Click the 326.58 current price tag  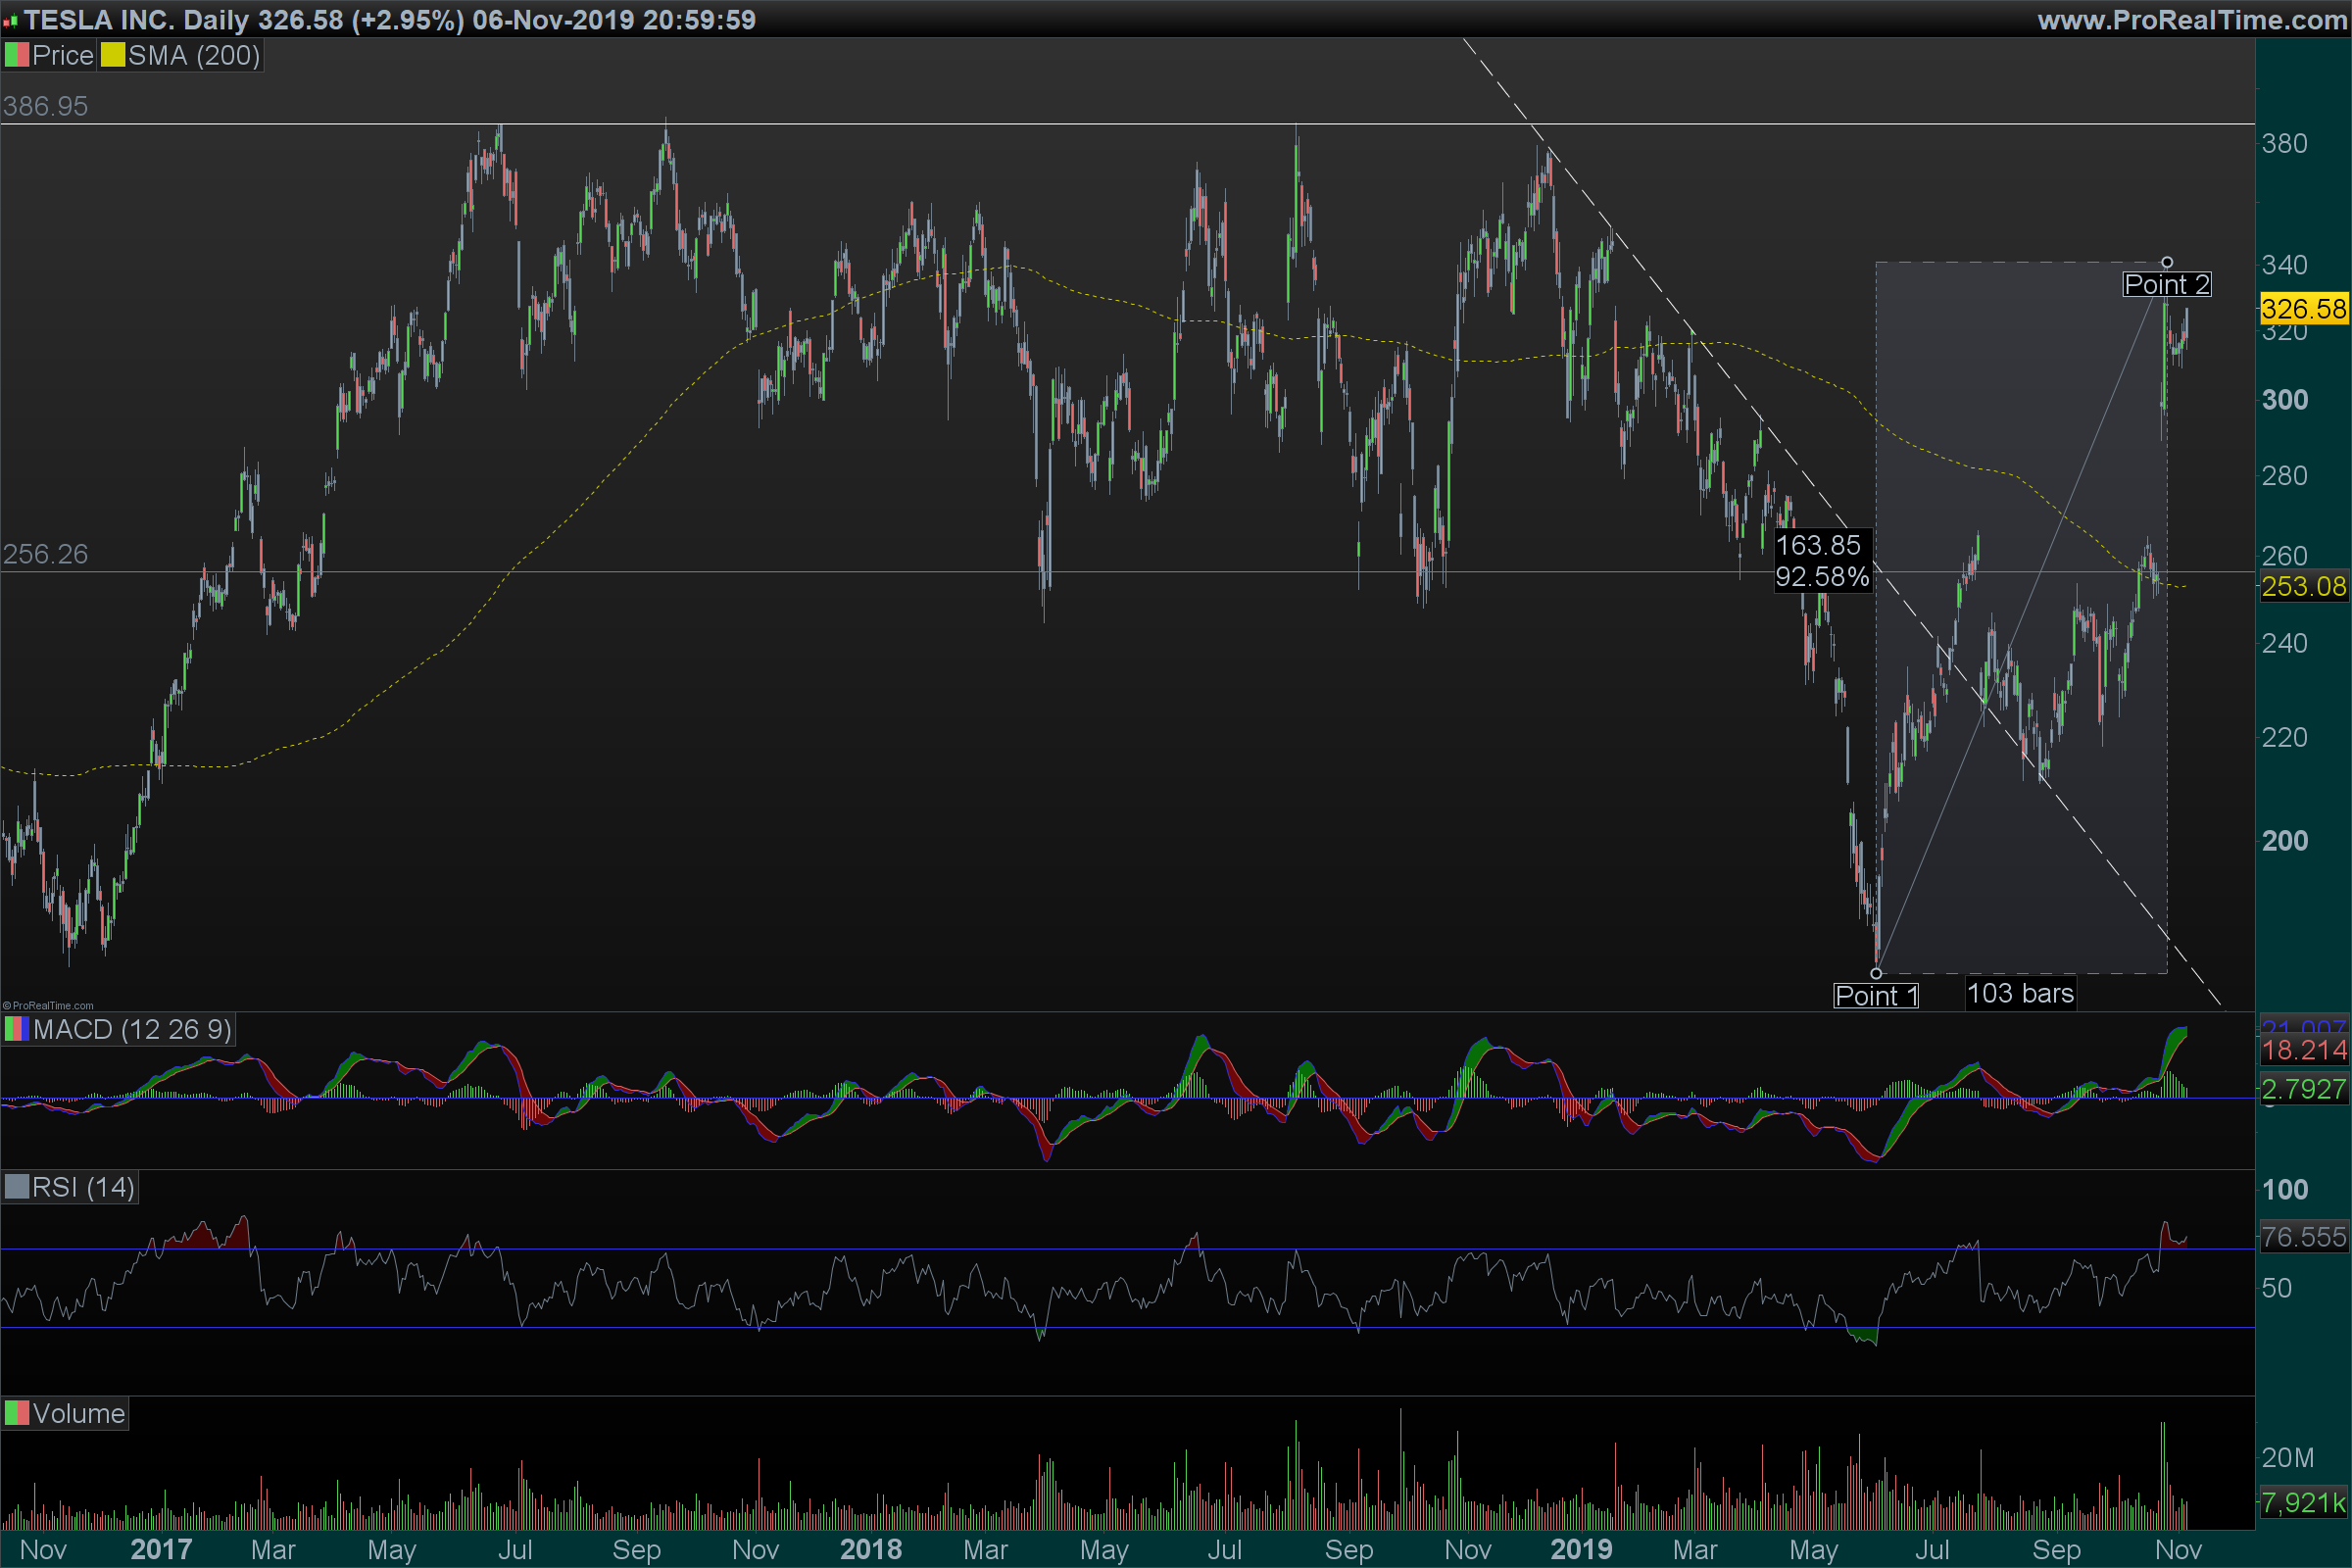pos(2303,308)
